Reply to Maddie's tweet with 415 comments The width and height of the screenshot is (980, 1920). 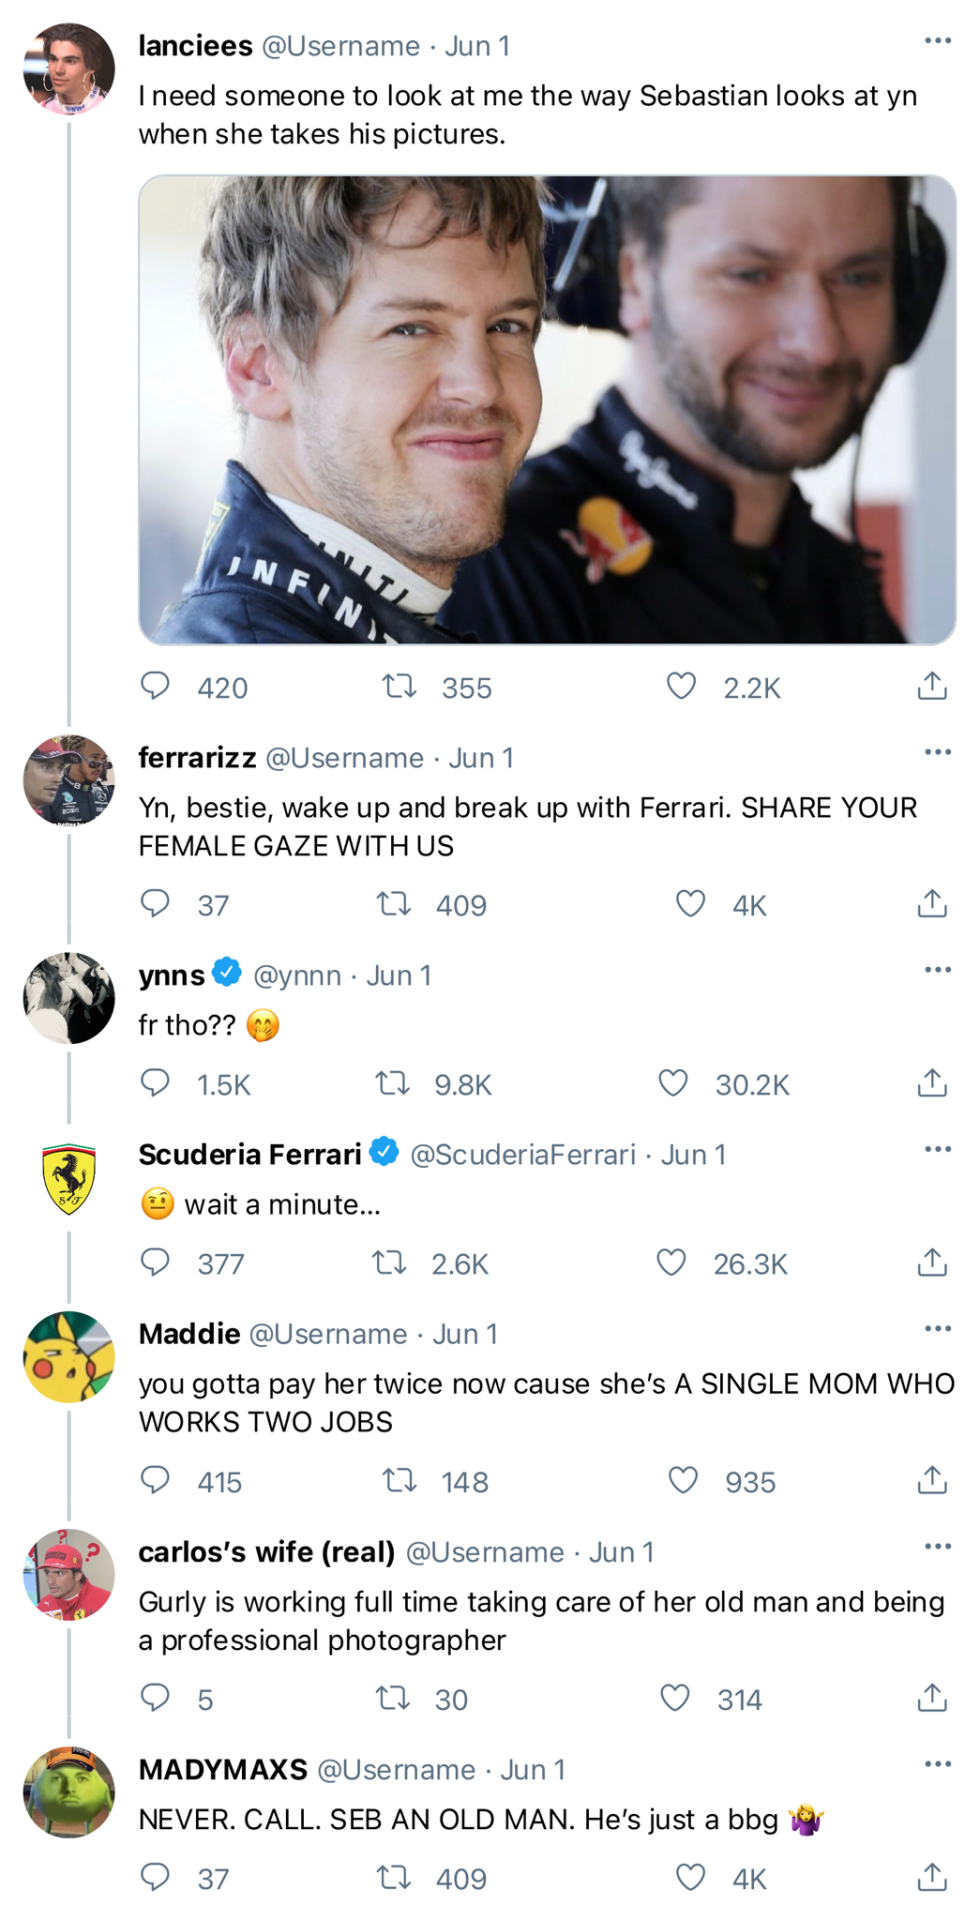tap(155, 1480)
